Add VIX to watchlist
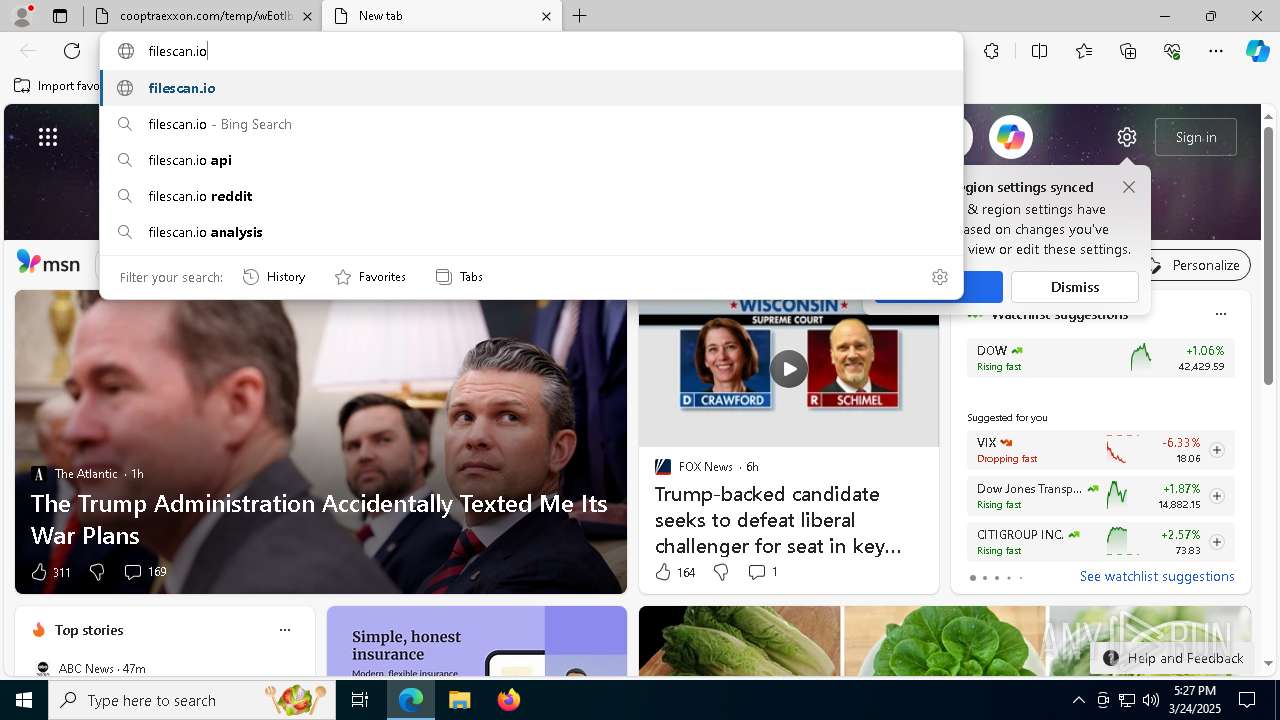This screenshot has height=720, width=1280. point(1217,450)
